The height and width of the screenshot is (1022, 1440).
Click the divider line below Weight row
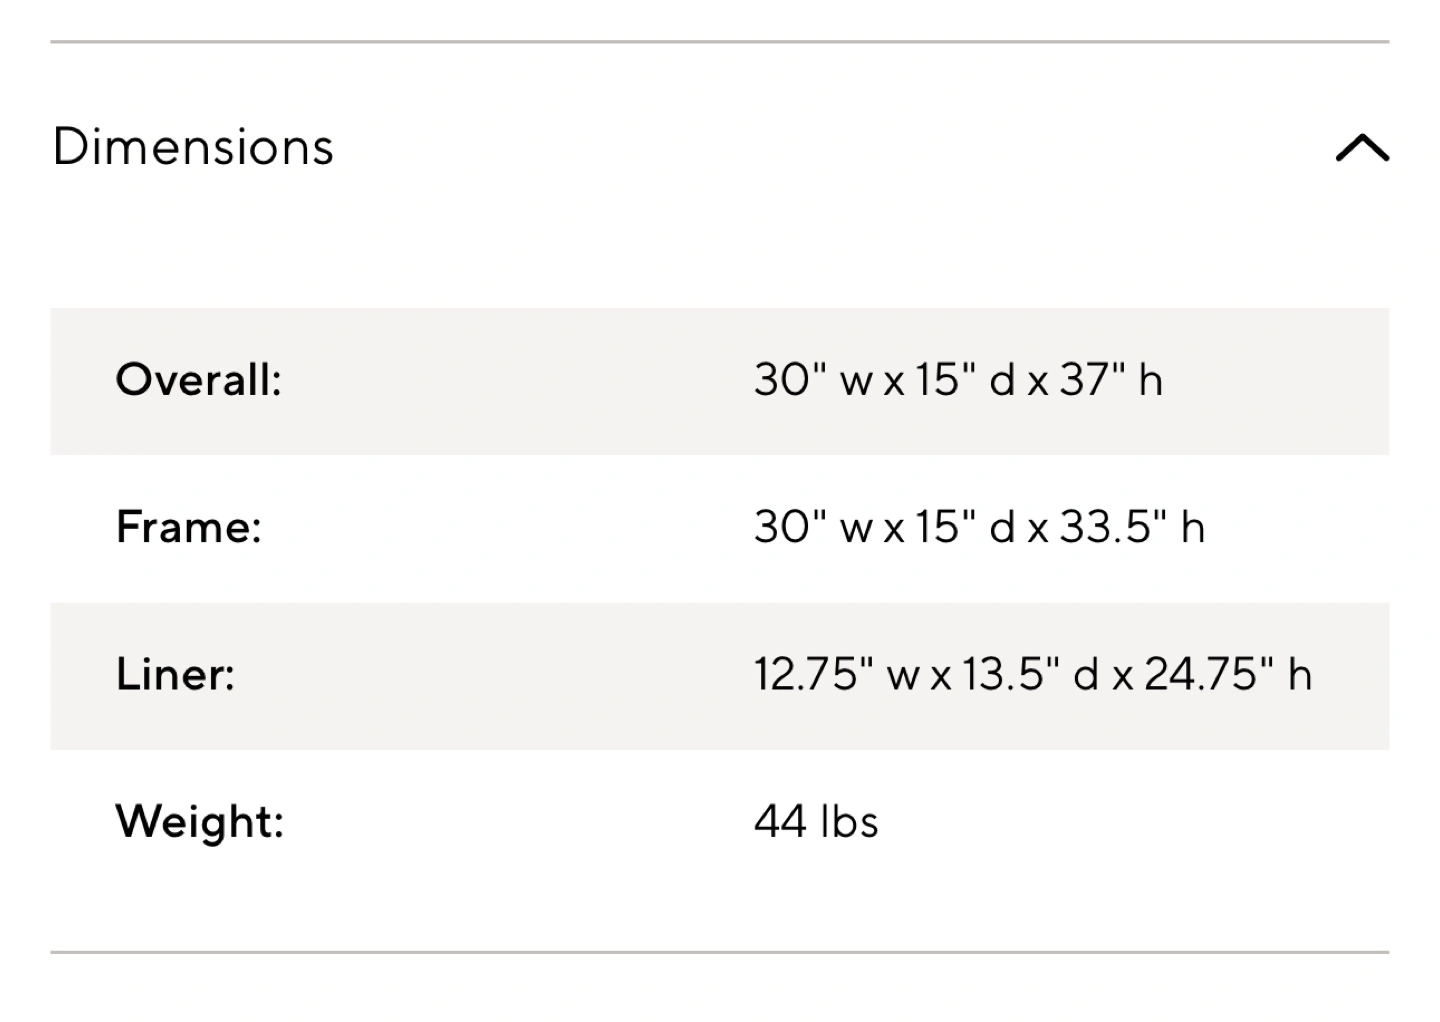[x=720, y=952]
